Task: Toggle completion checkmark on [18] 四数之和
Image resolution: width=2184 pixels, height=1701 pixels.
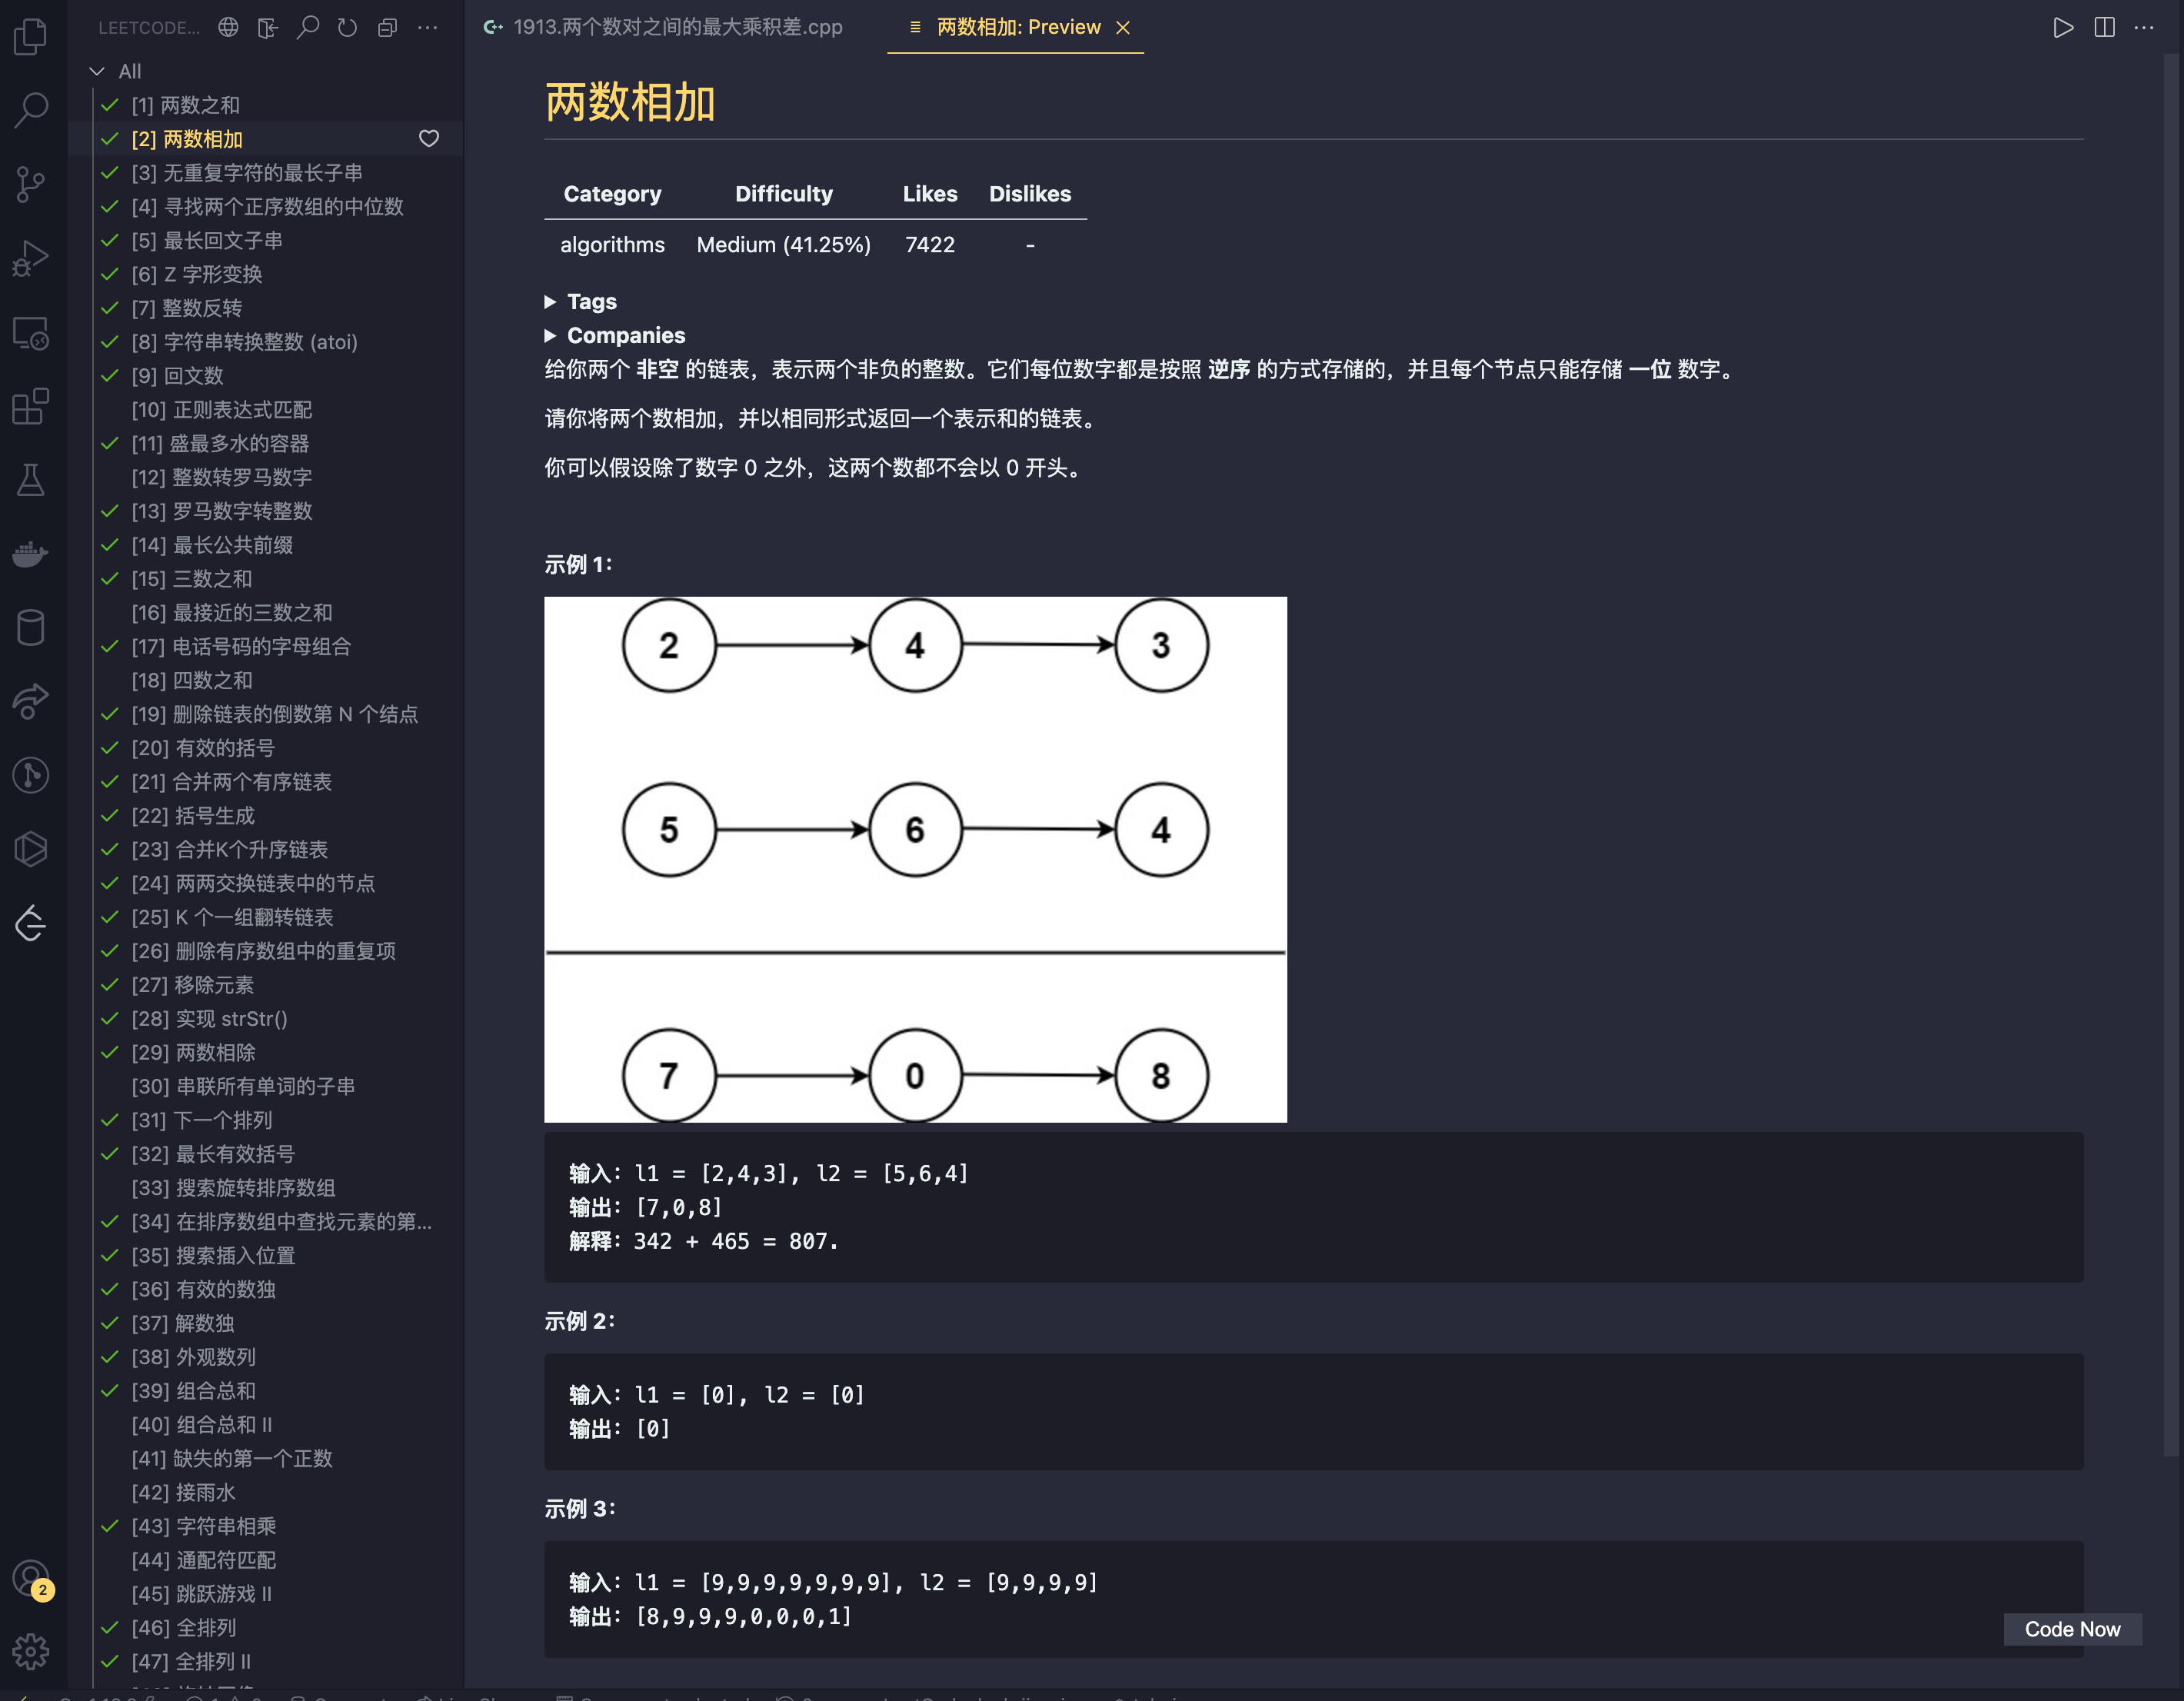Action: 112,681
